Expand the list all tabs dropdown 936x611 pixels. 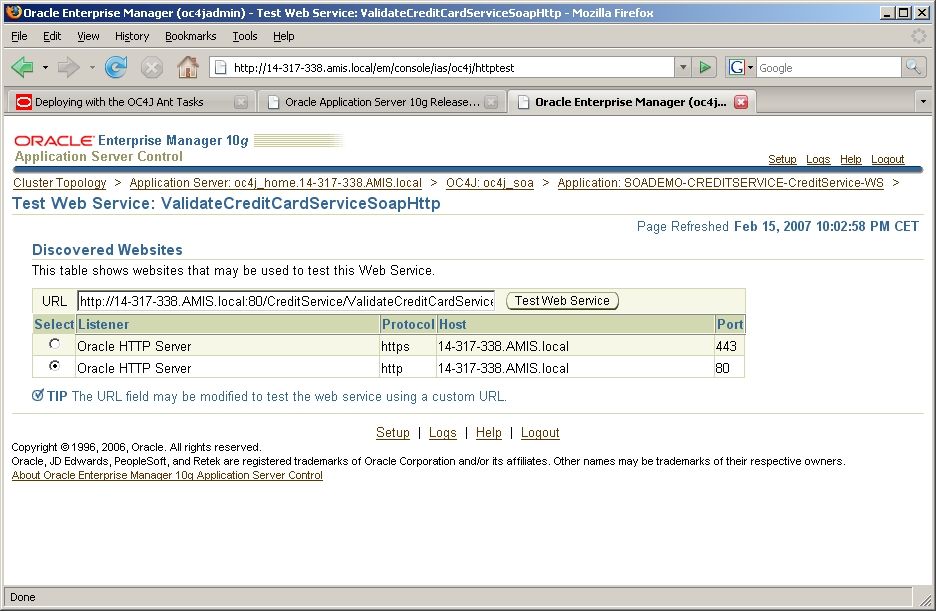click(x=922, y=102)
